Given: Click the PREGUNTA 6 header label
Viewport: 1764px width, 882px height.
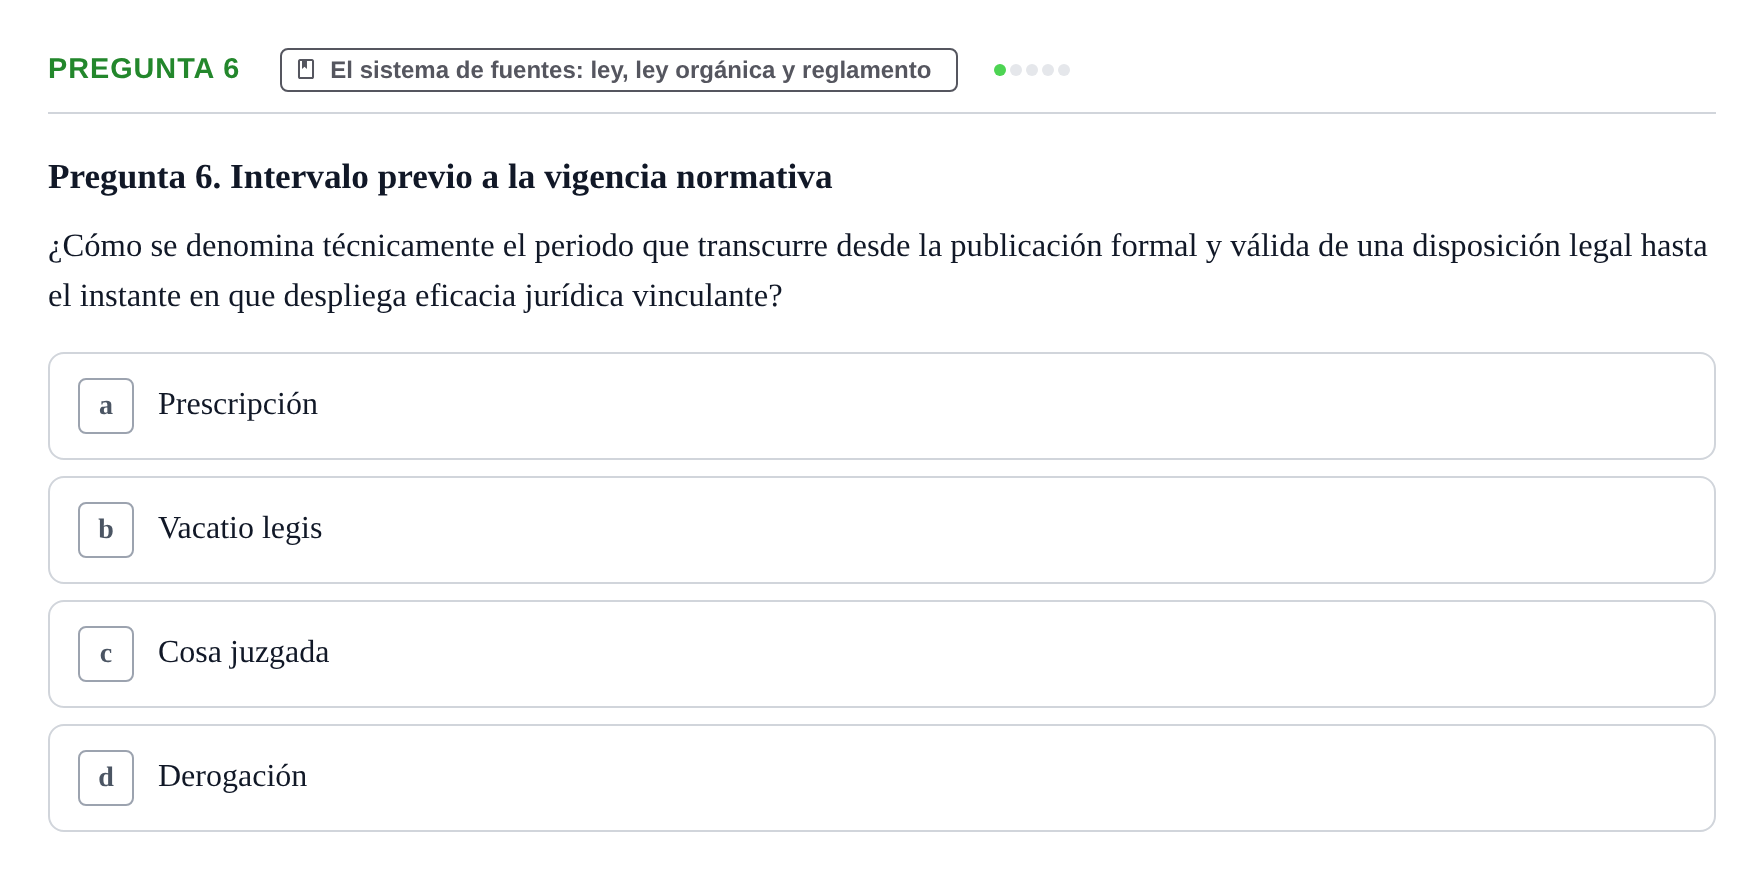Looking at the screenshot, I should tap(144, 68).
